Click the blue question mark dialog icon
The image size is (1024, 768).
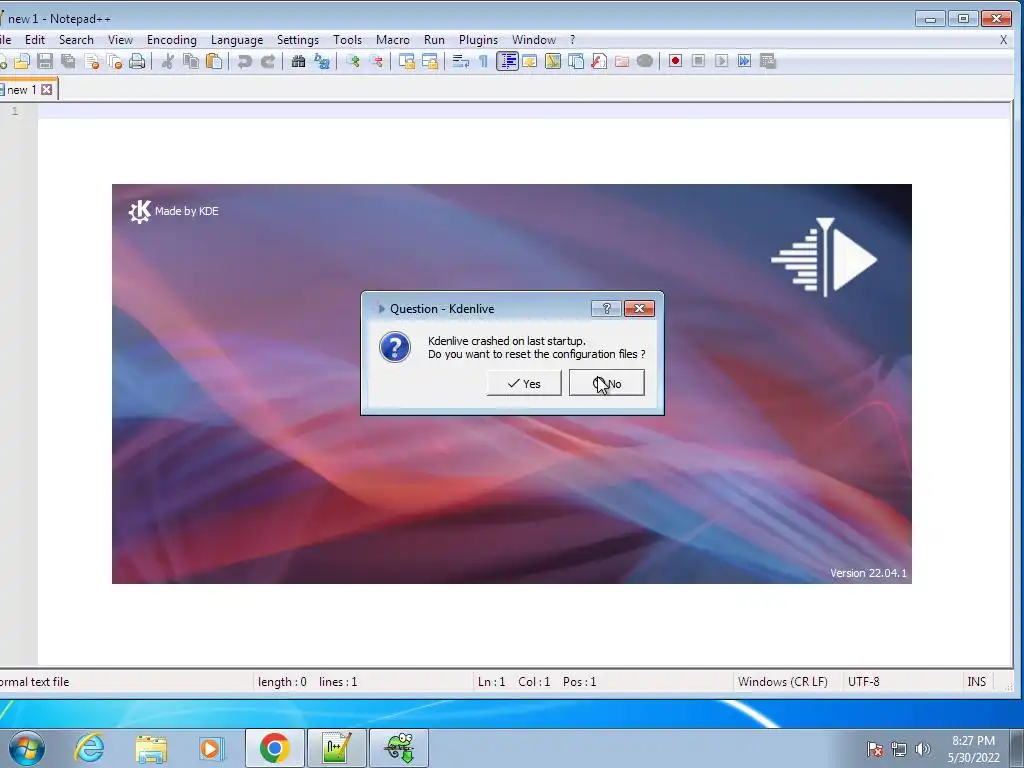[395, 347]
